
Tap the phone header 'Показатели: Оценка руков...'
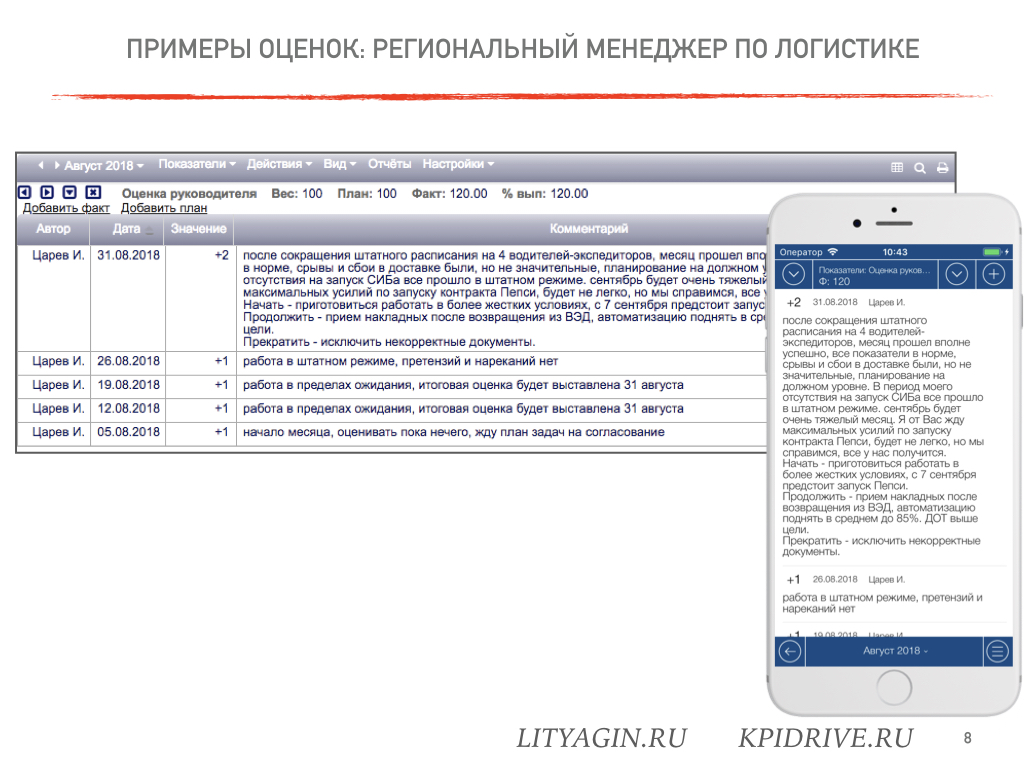click(x=874, y=275)
